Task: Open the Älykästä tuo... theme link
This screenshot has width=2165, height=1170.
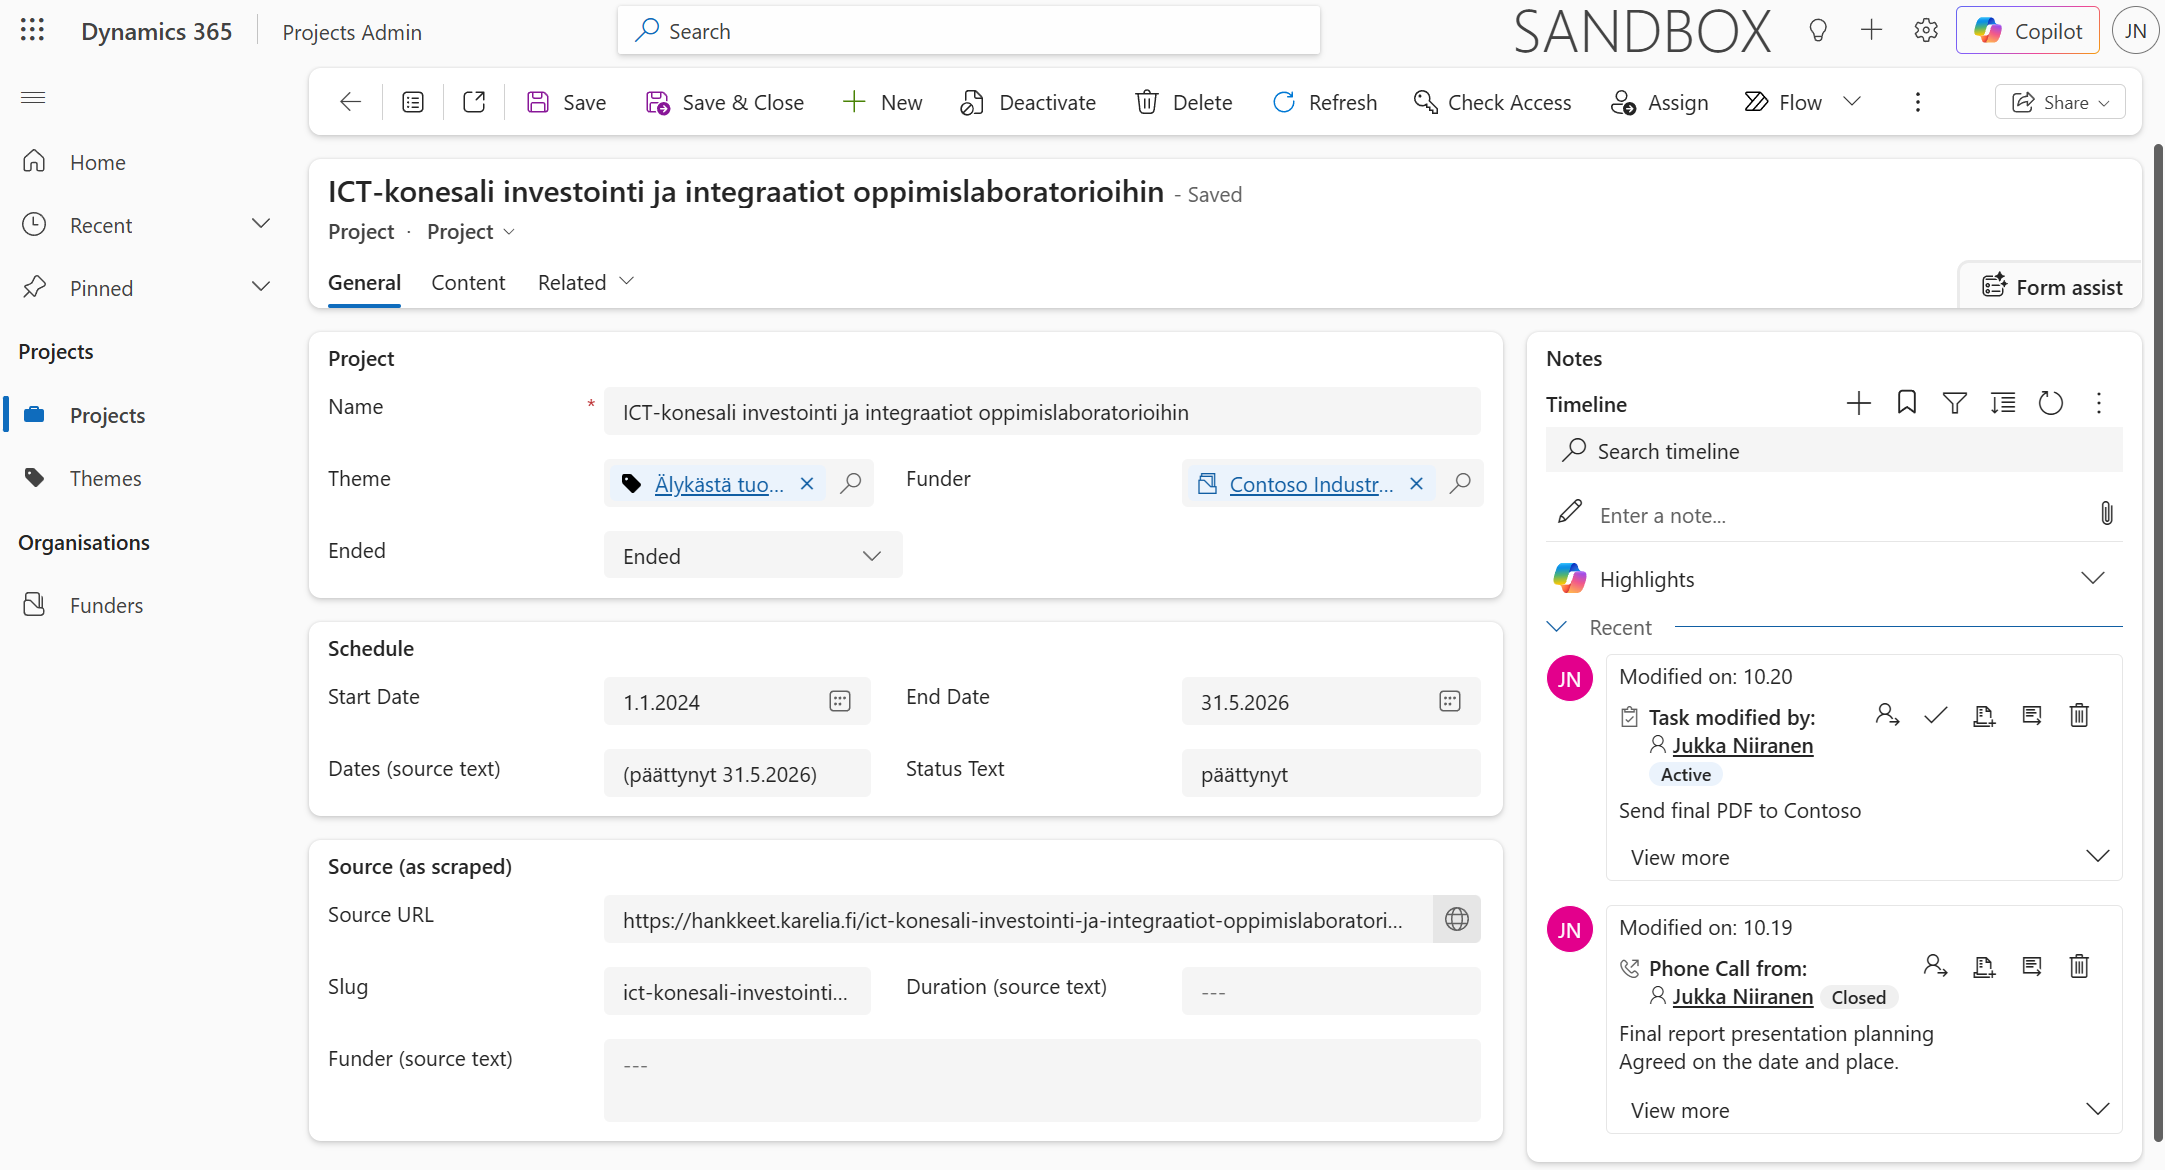Action: (719, 484)
